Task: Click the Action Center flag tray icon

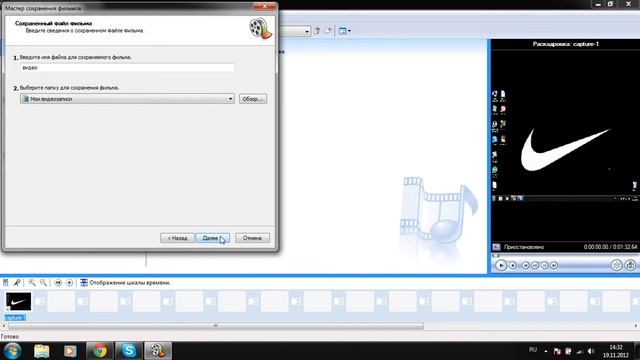Action: point(557,351)
